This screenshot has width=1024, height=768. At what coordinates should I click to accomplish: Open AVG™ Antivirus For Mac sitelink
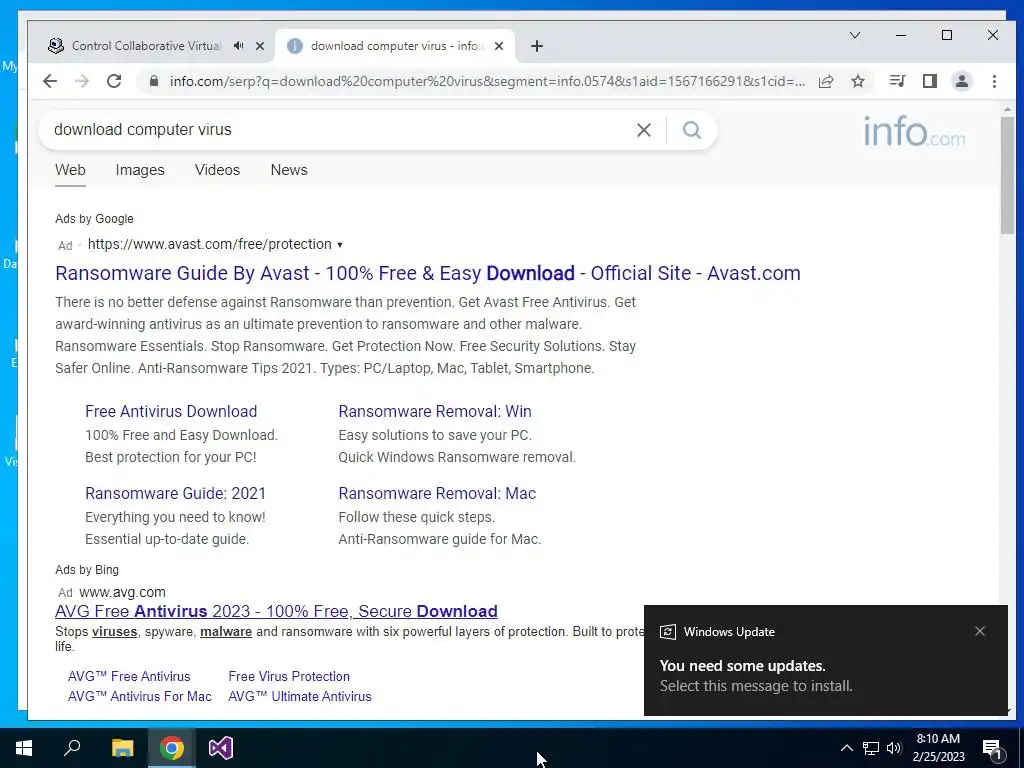(140, 697)
